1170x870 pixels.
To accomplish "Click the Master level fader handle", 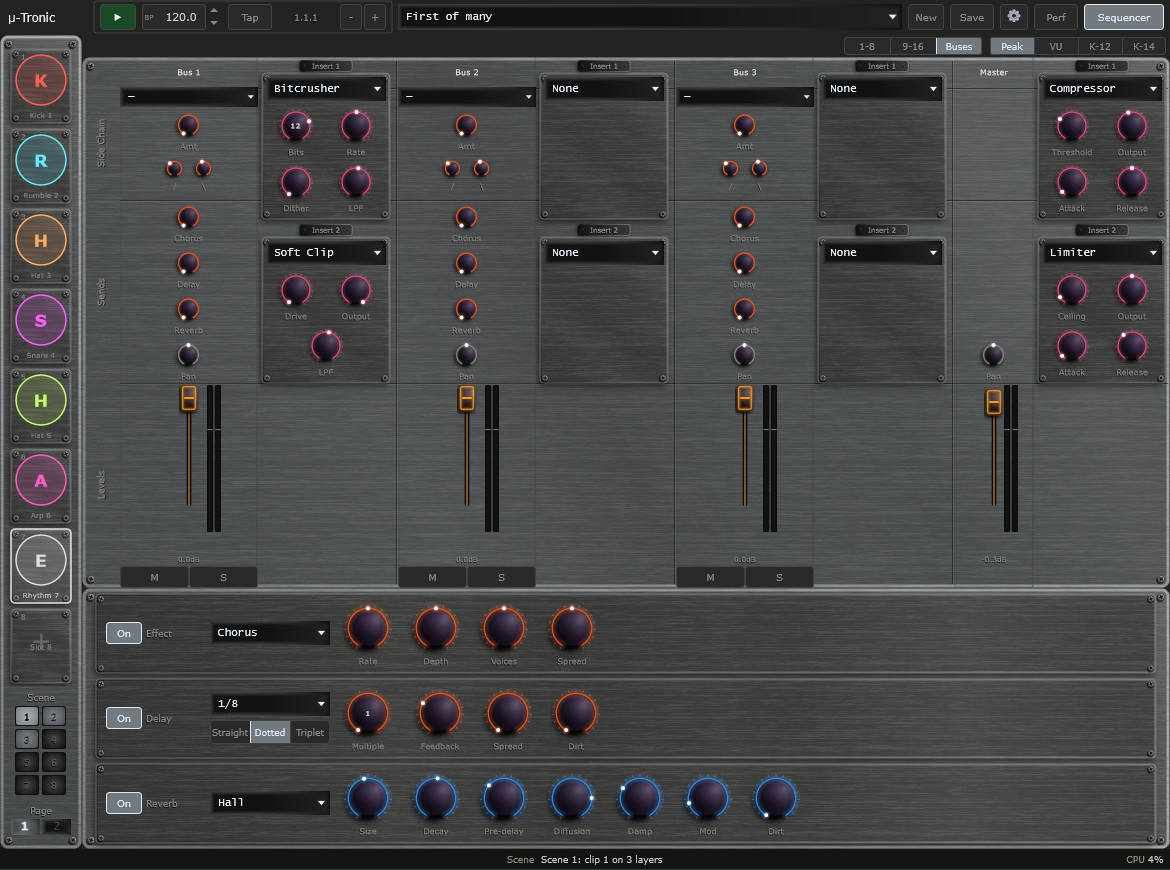I will click(x=993, y=402).
